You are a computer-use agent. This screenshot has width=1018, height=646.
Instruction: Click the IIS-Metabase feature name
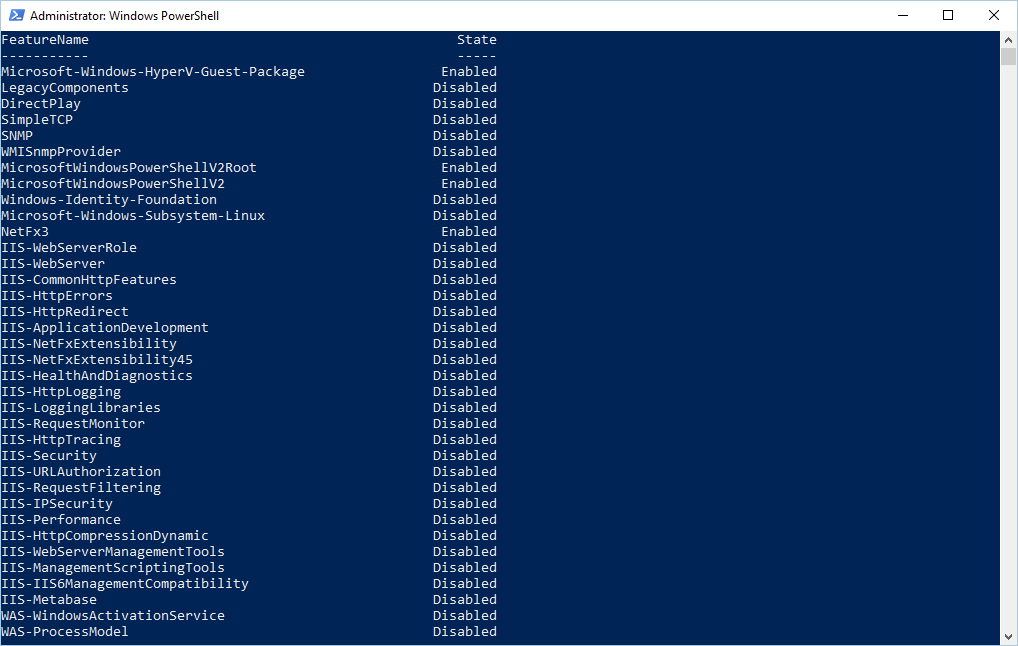tap(49, 599)
